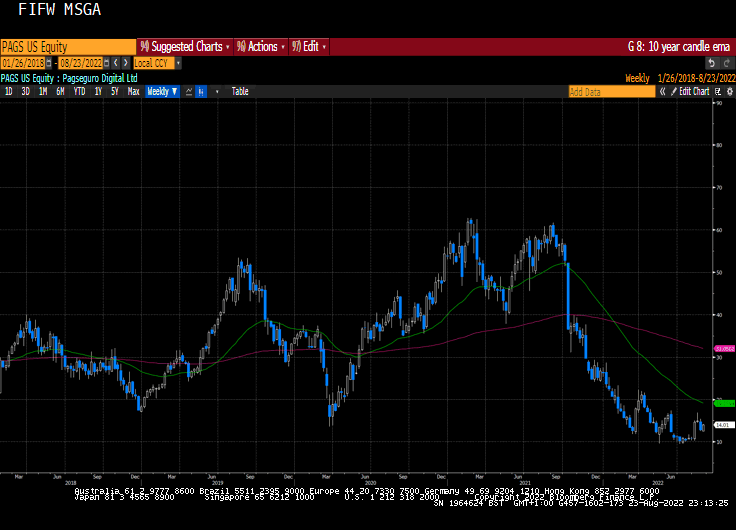Click the pink EMA value label on the axis
The width and height of the screenshot is (736, 530).
coord(724,349)
